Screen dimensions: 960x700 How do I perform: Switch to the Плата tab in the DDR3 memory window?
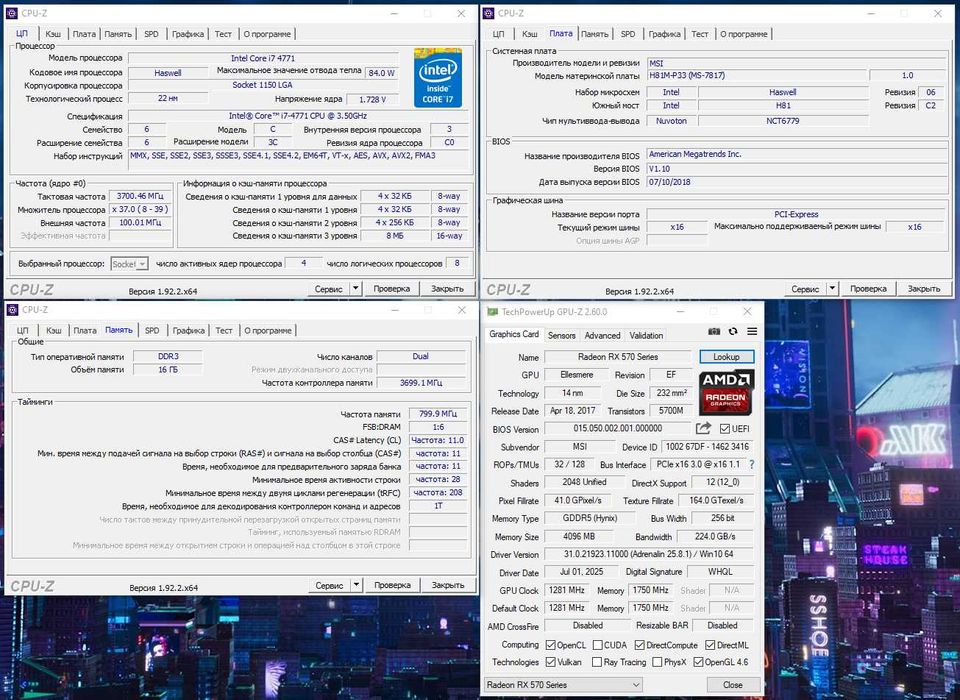coord(84,331)
